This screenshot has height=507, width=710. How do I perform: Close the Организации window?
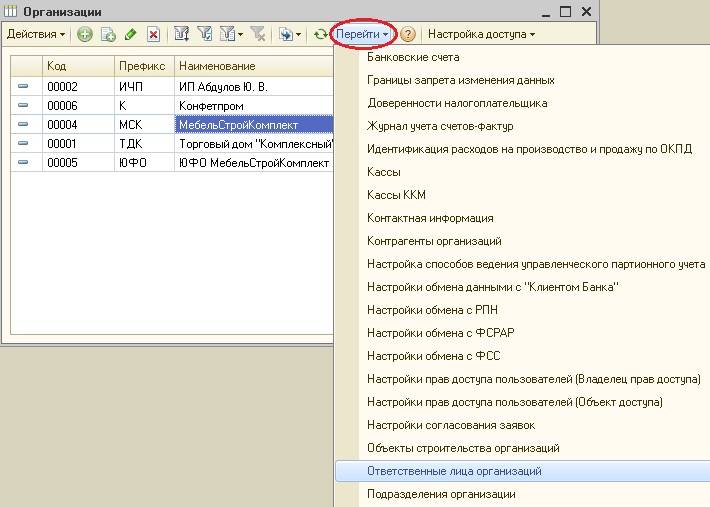point(586,11)
